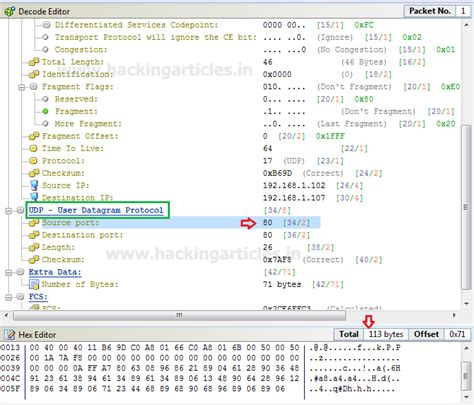Click the Time To Live field icon

(33, 148)
